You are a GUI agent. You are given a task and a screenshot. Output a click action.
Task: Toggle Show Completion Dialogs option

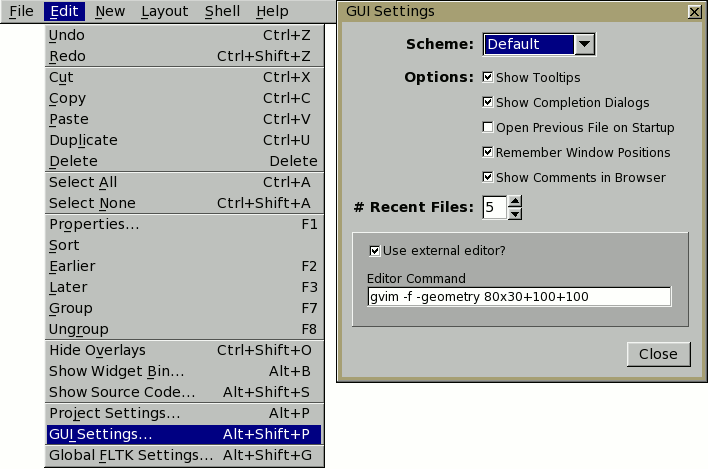coord(488,102)
